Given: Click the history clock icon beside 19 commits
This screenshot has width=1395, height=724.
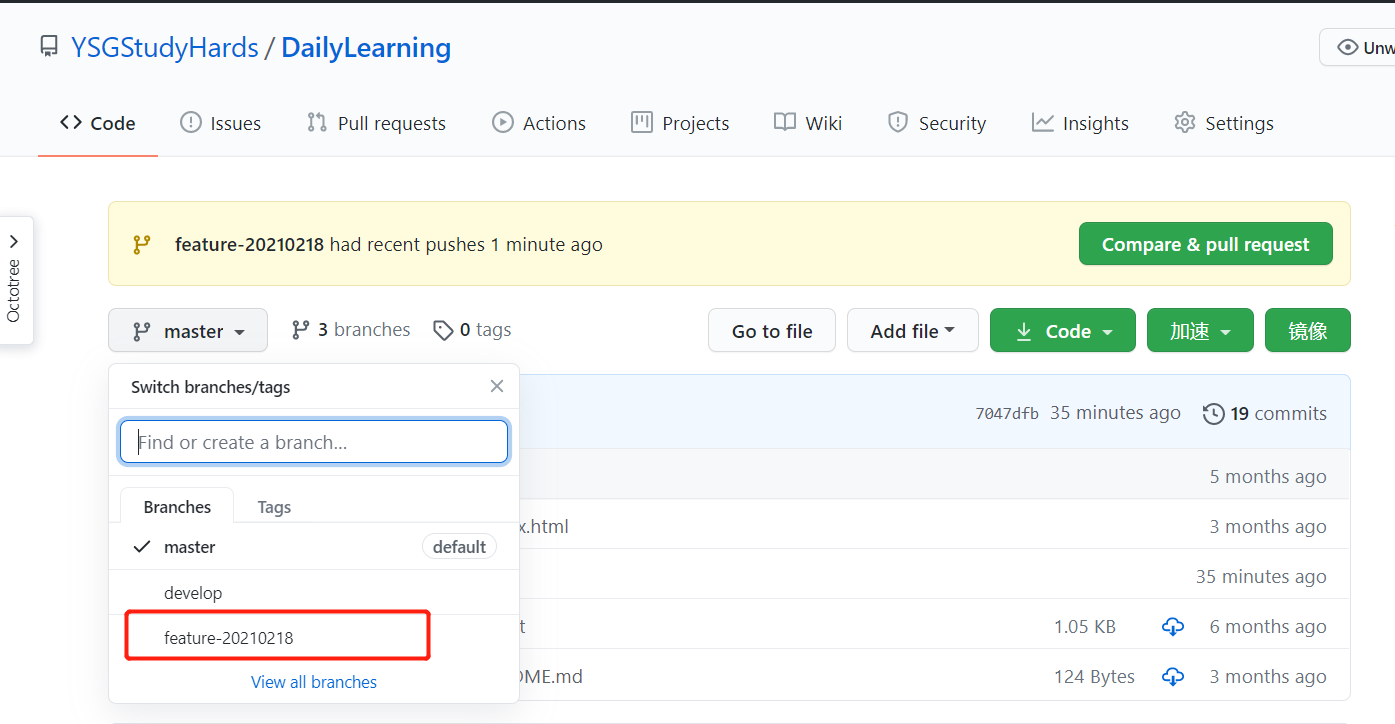Looking at the screenshot, I should 1213,414.
